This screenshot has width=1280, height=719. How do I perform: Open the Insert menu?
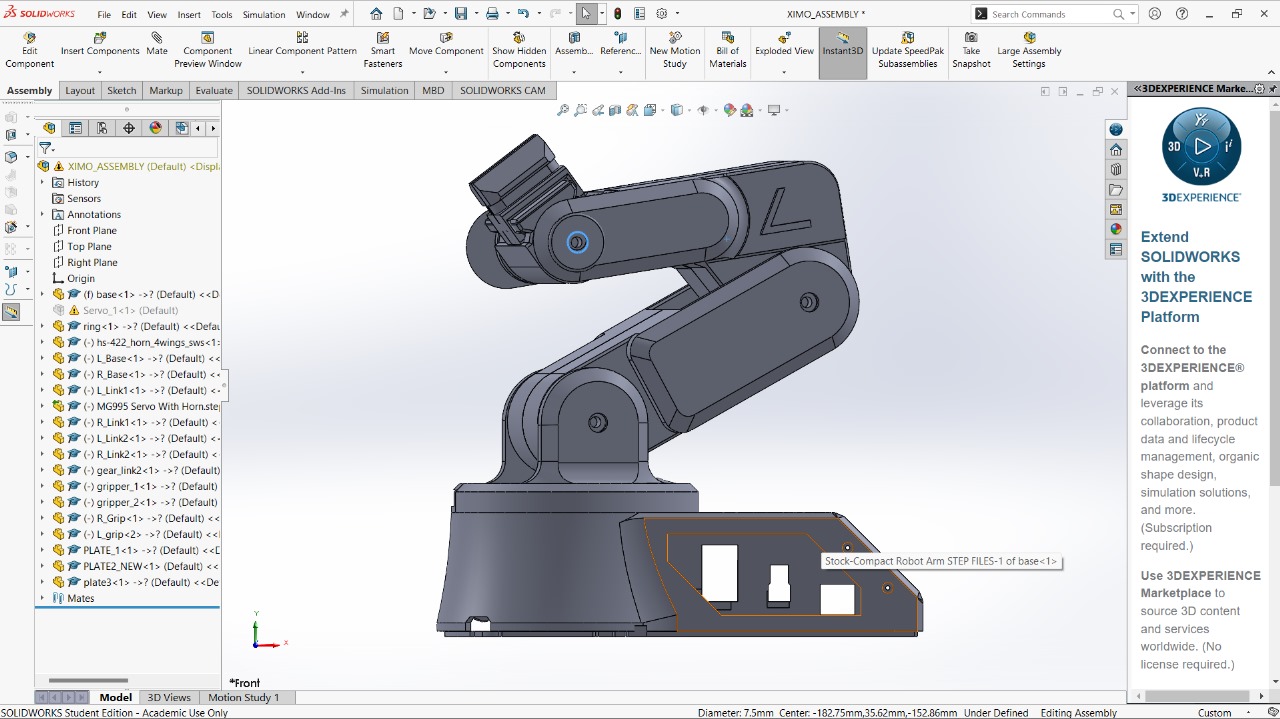click(x=189, y=15)
